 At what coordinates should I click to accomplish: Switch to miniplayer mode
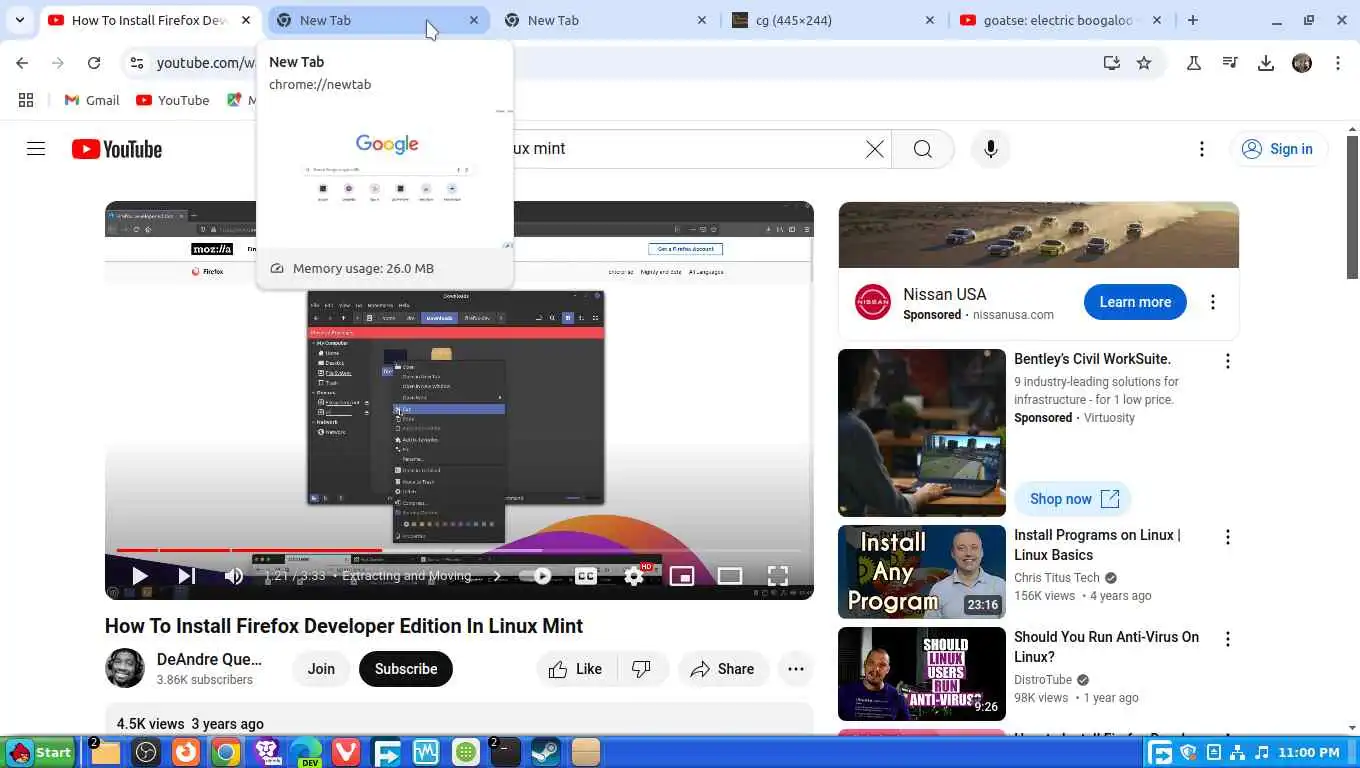[x=682, y=576]
